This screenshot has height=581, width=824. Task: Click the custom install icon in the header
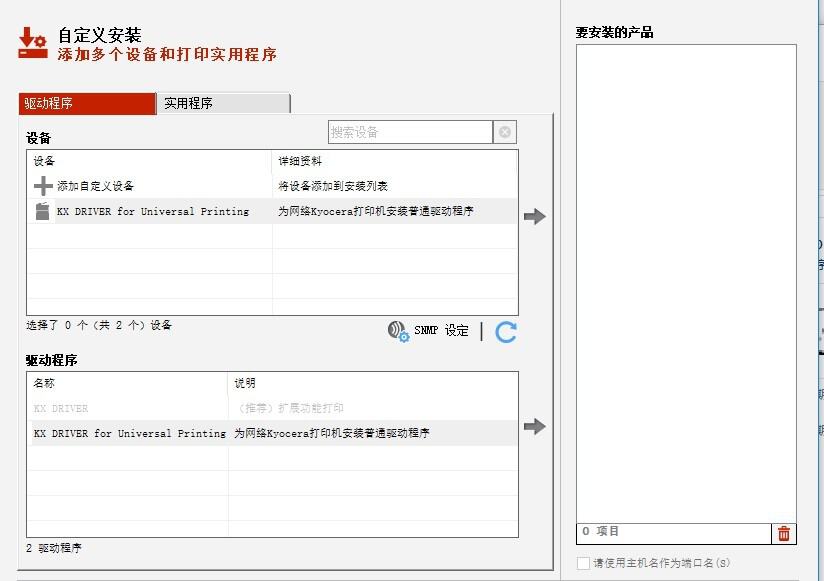pos(33,43)
